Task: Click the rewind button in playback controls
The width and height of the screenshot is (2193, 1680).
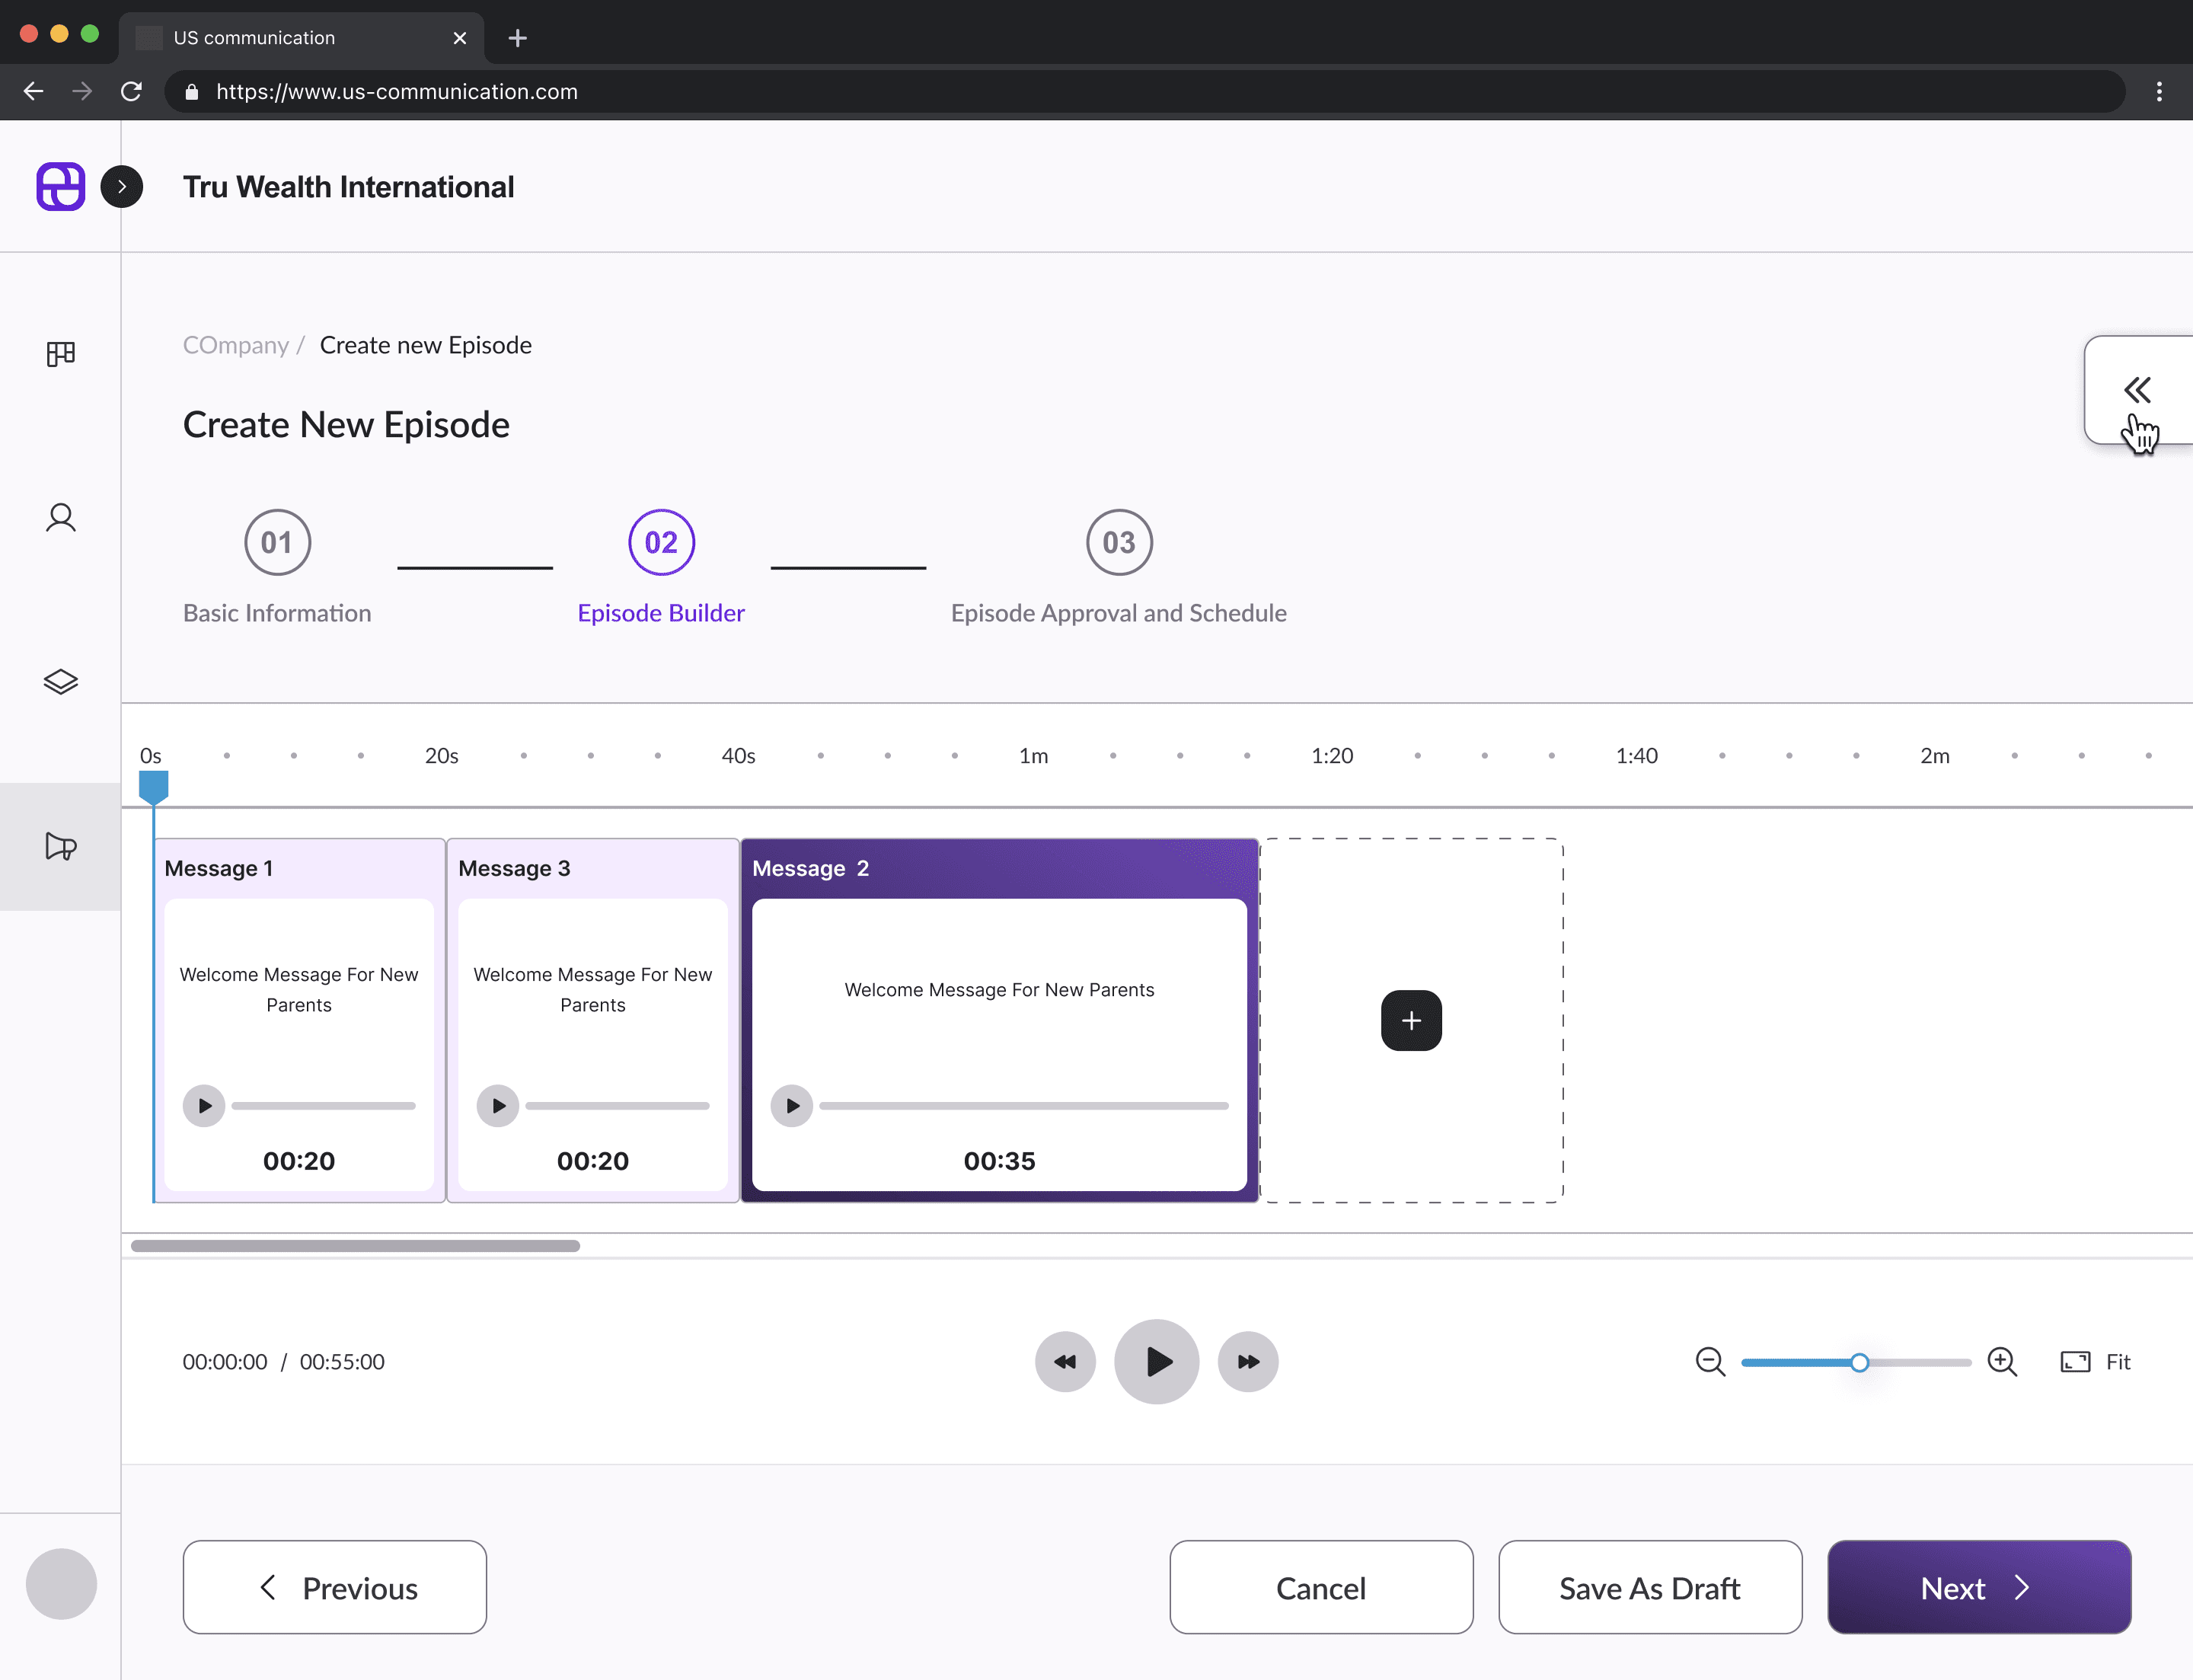Action: click(1065, 1362)
